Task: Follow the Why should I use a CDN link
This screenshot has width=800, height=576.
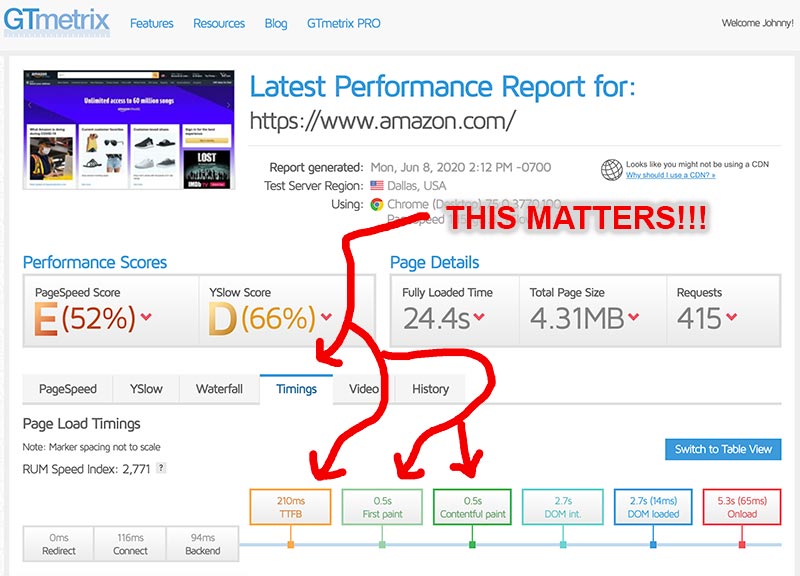Action: point(670,175)
